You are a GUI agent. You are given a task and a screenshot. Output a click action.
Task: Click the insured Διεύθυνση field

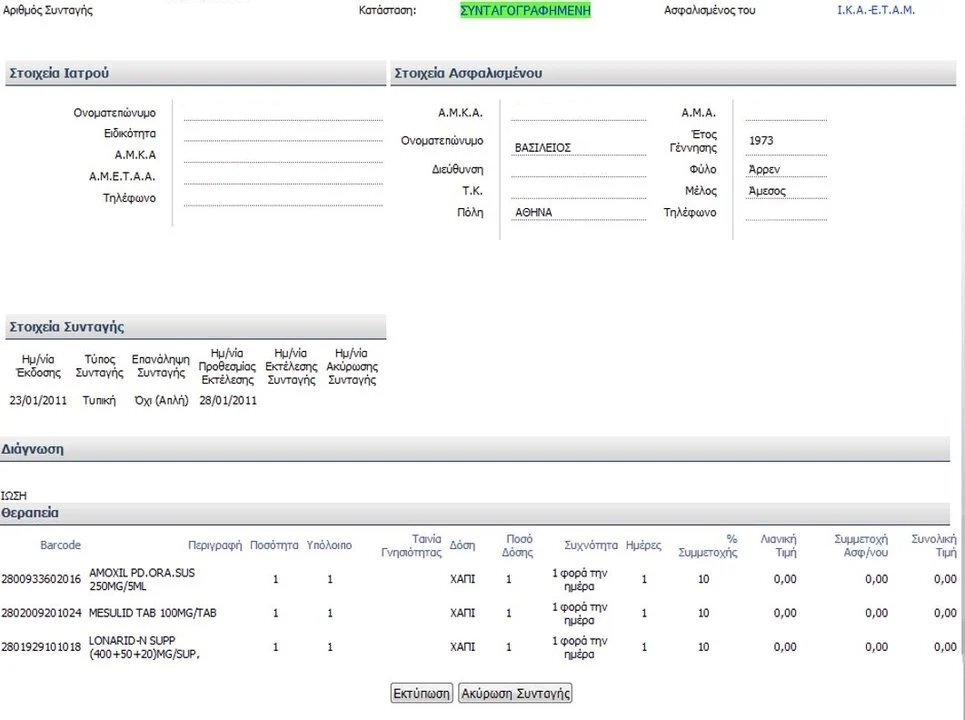(x=579, y=169)
